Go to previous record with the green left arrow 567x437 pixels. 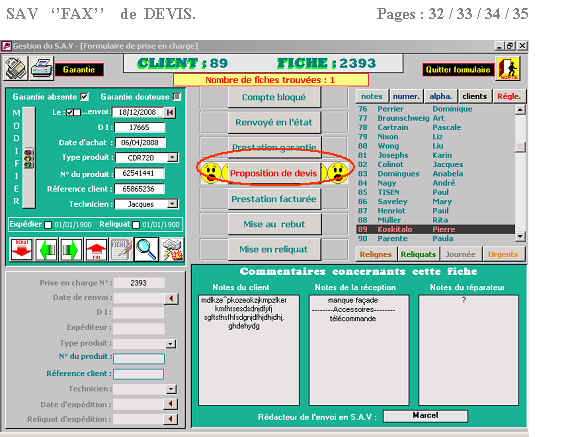[x=46, y=250]
